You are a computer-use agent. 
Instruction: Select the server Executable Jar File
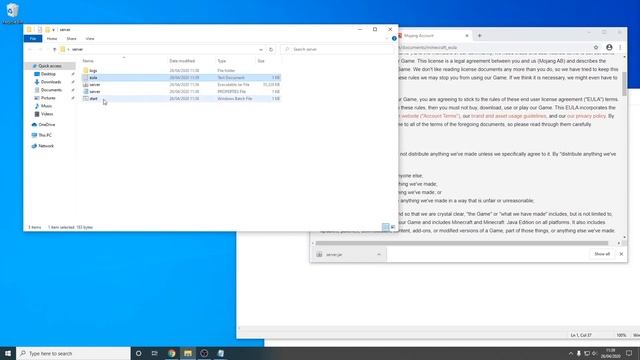181,84
